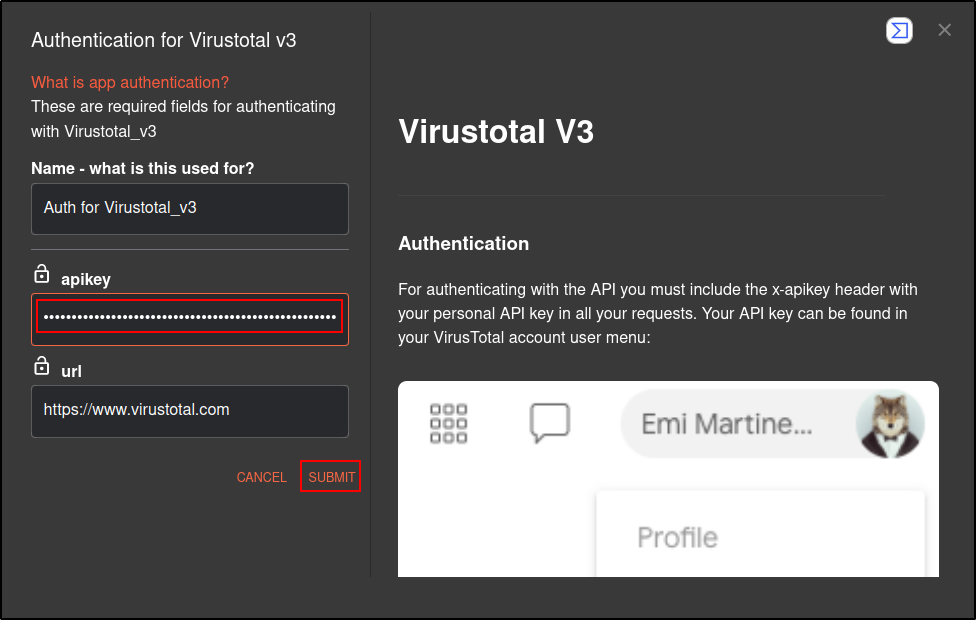Click the apps grid icon in VirusTotal image
This screenshot has width=976, height=620.
(448, 423)
